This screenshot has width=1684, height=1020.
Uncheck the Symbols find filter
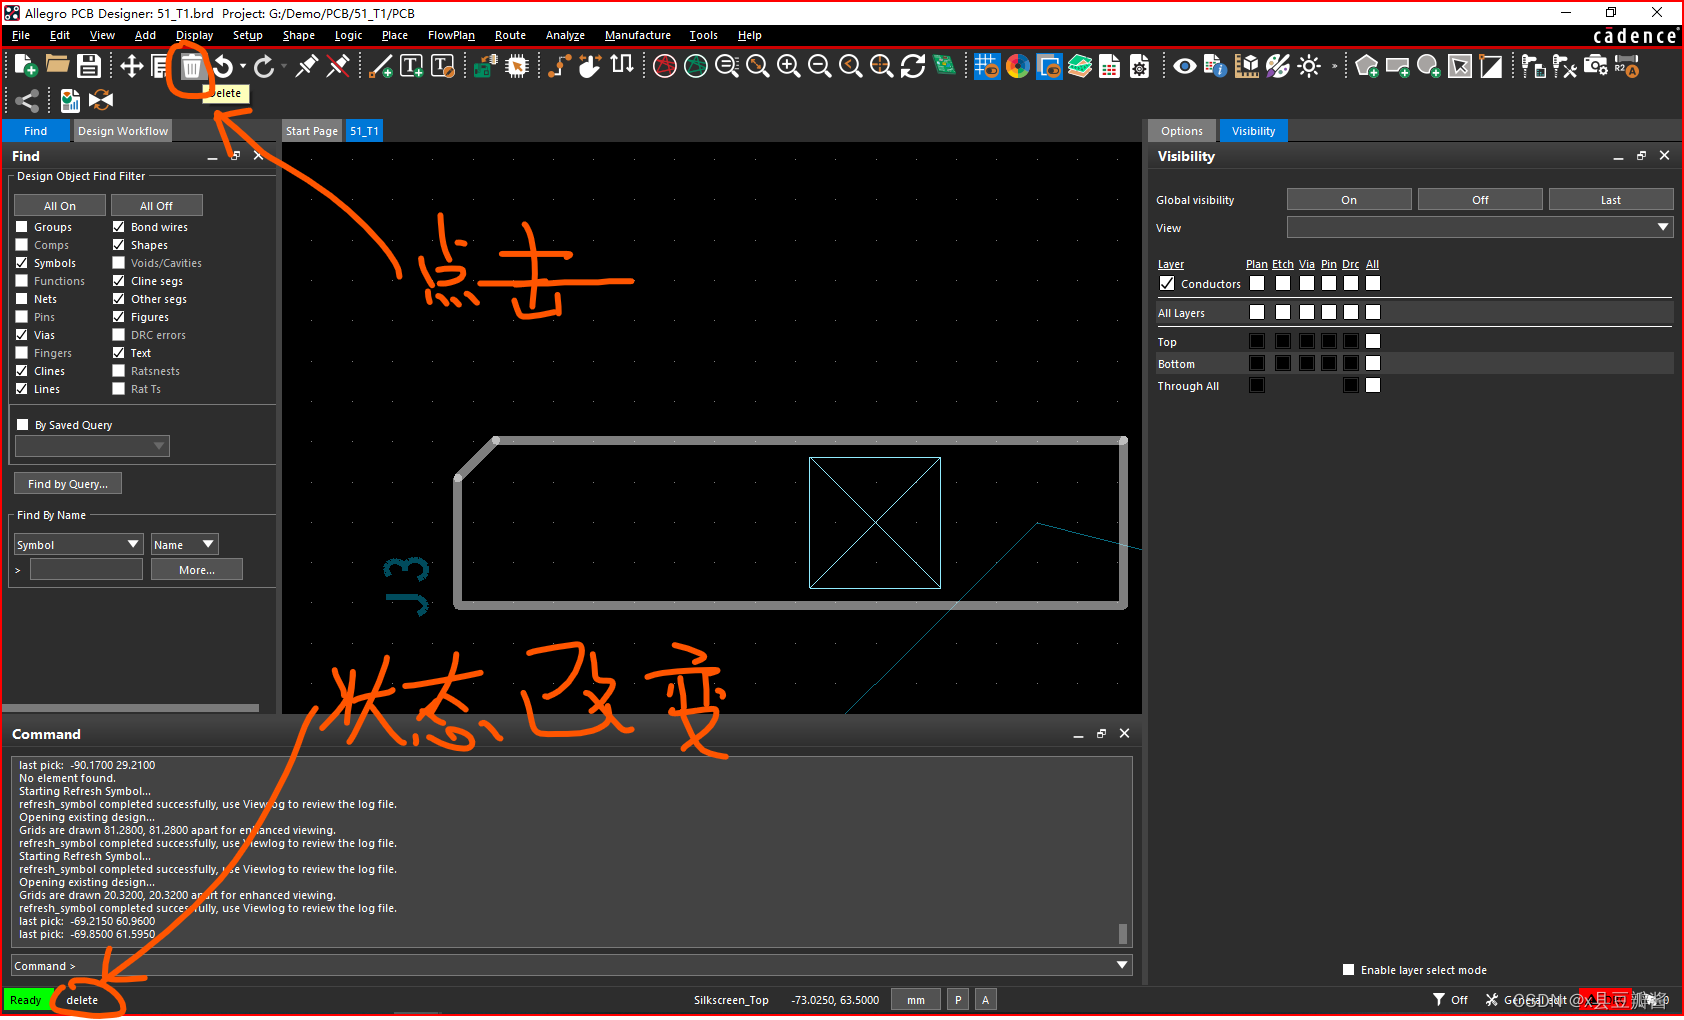click(x=22, y=263)
